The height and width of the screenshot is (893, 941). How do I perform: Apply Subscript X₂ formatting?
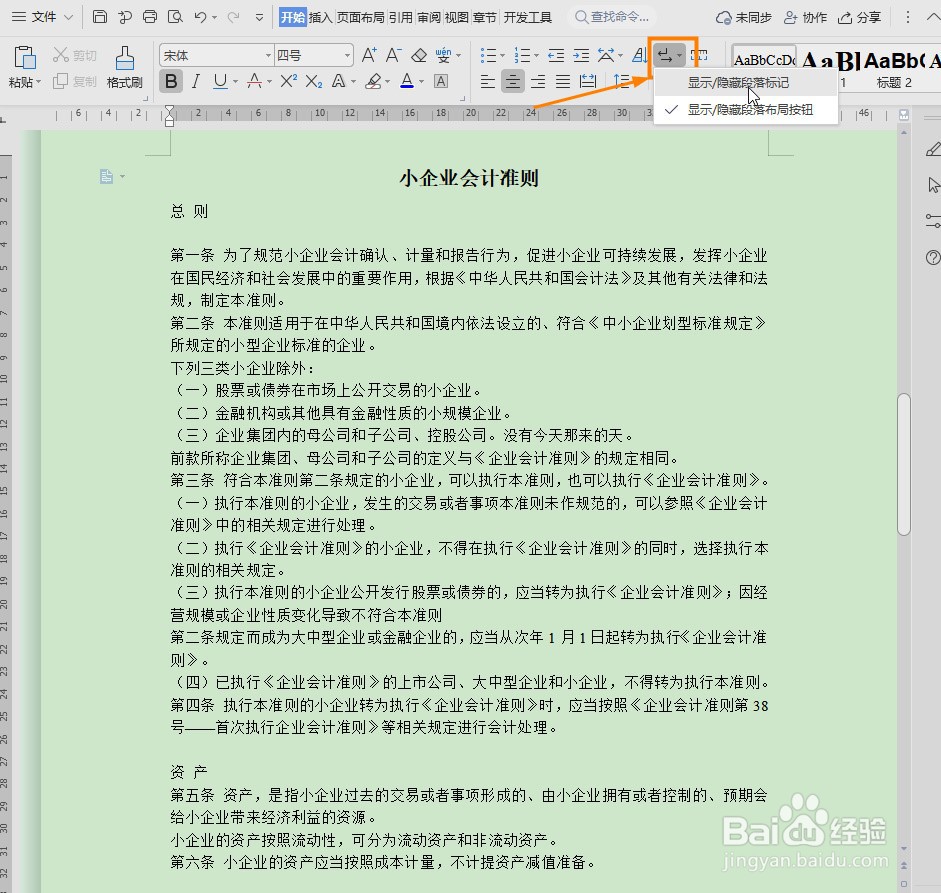[x=313, y=81]
